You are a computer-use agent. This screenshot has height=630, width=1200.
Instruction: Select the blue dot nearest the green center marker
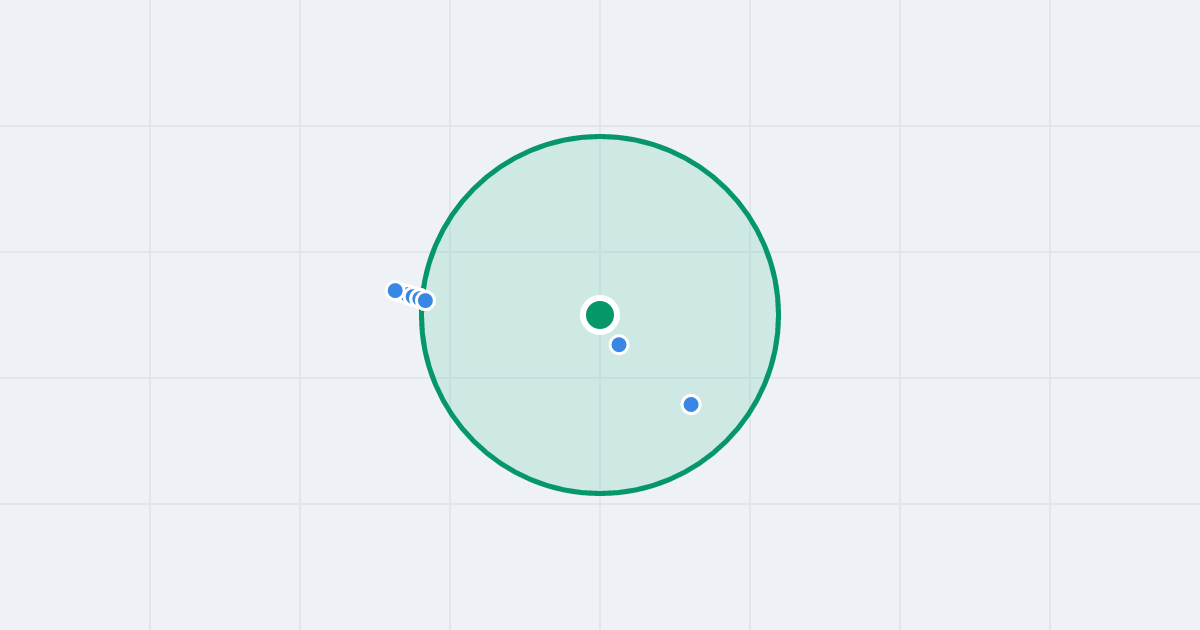619,345
